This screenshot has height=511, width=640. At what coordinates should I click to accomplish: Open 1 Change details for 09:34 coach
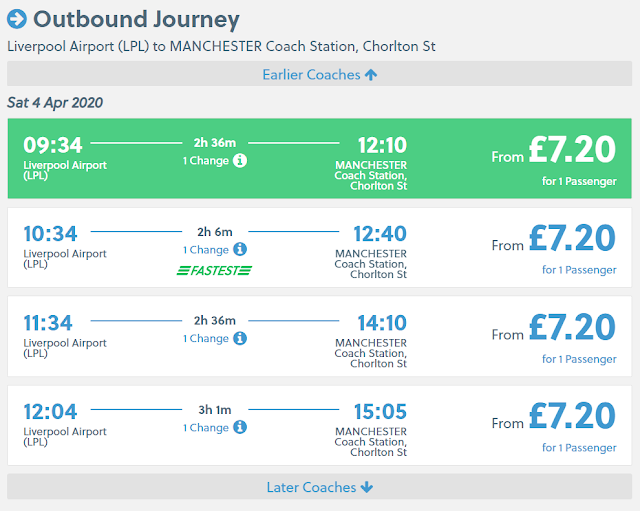coord(205,160)
